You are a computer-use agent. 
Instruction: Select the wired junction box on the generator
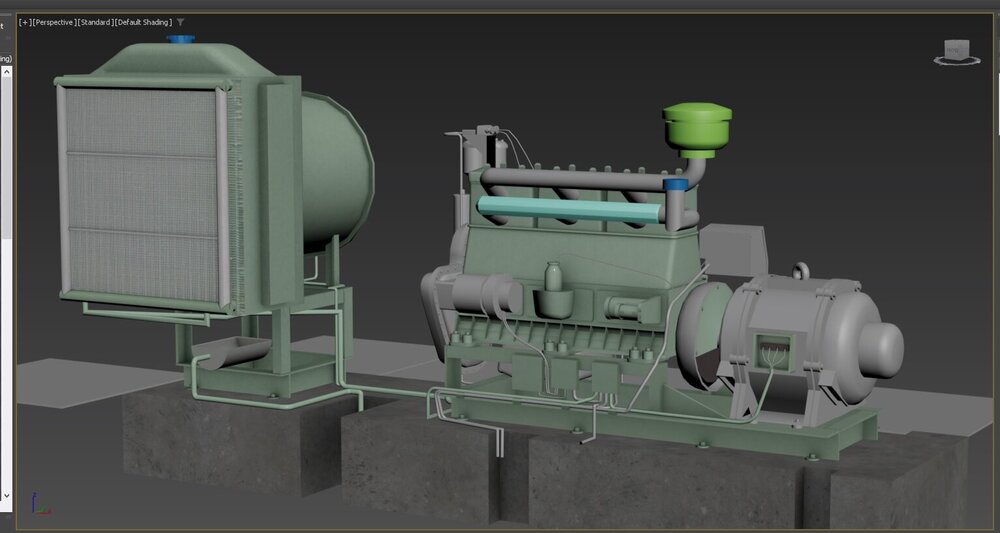(771, 350)
